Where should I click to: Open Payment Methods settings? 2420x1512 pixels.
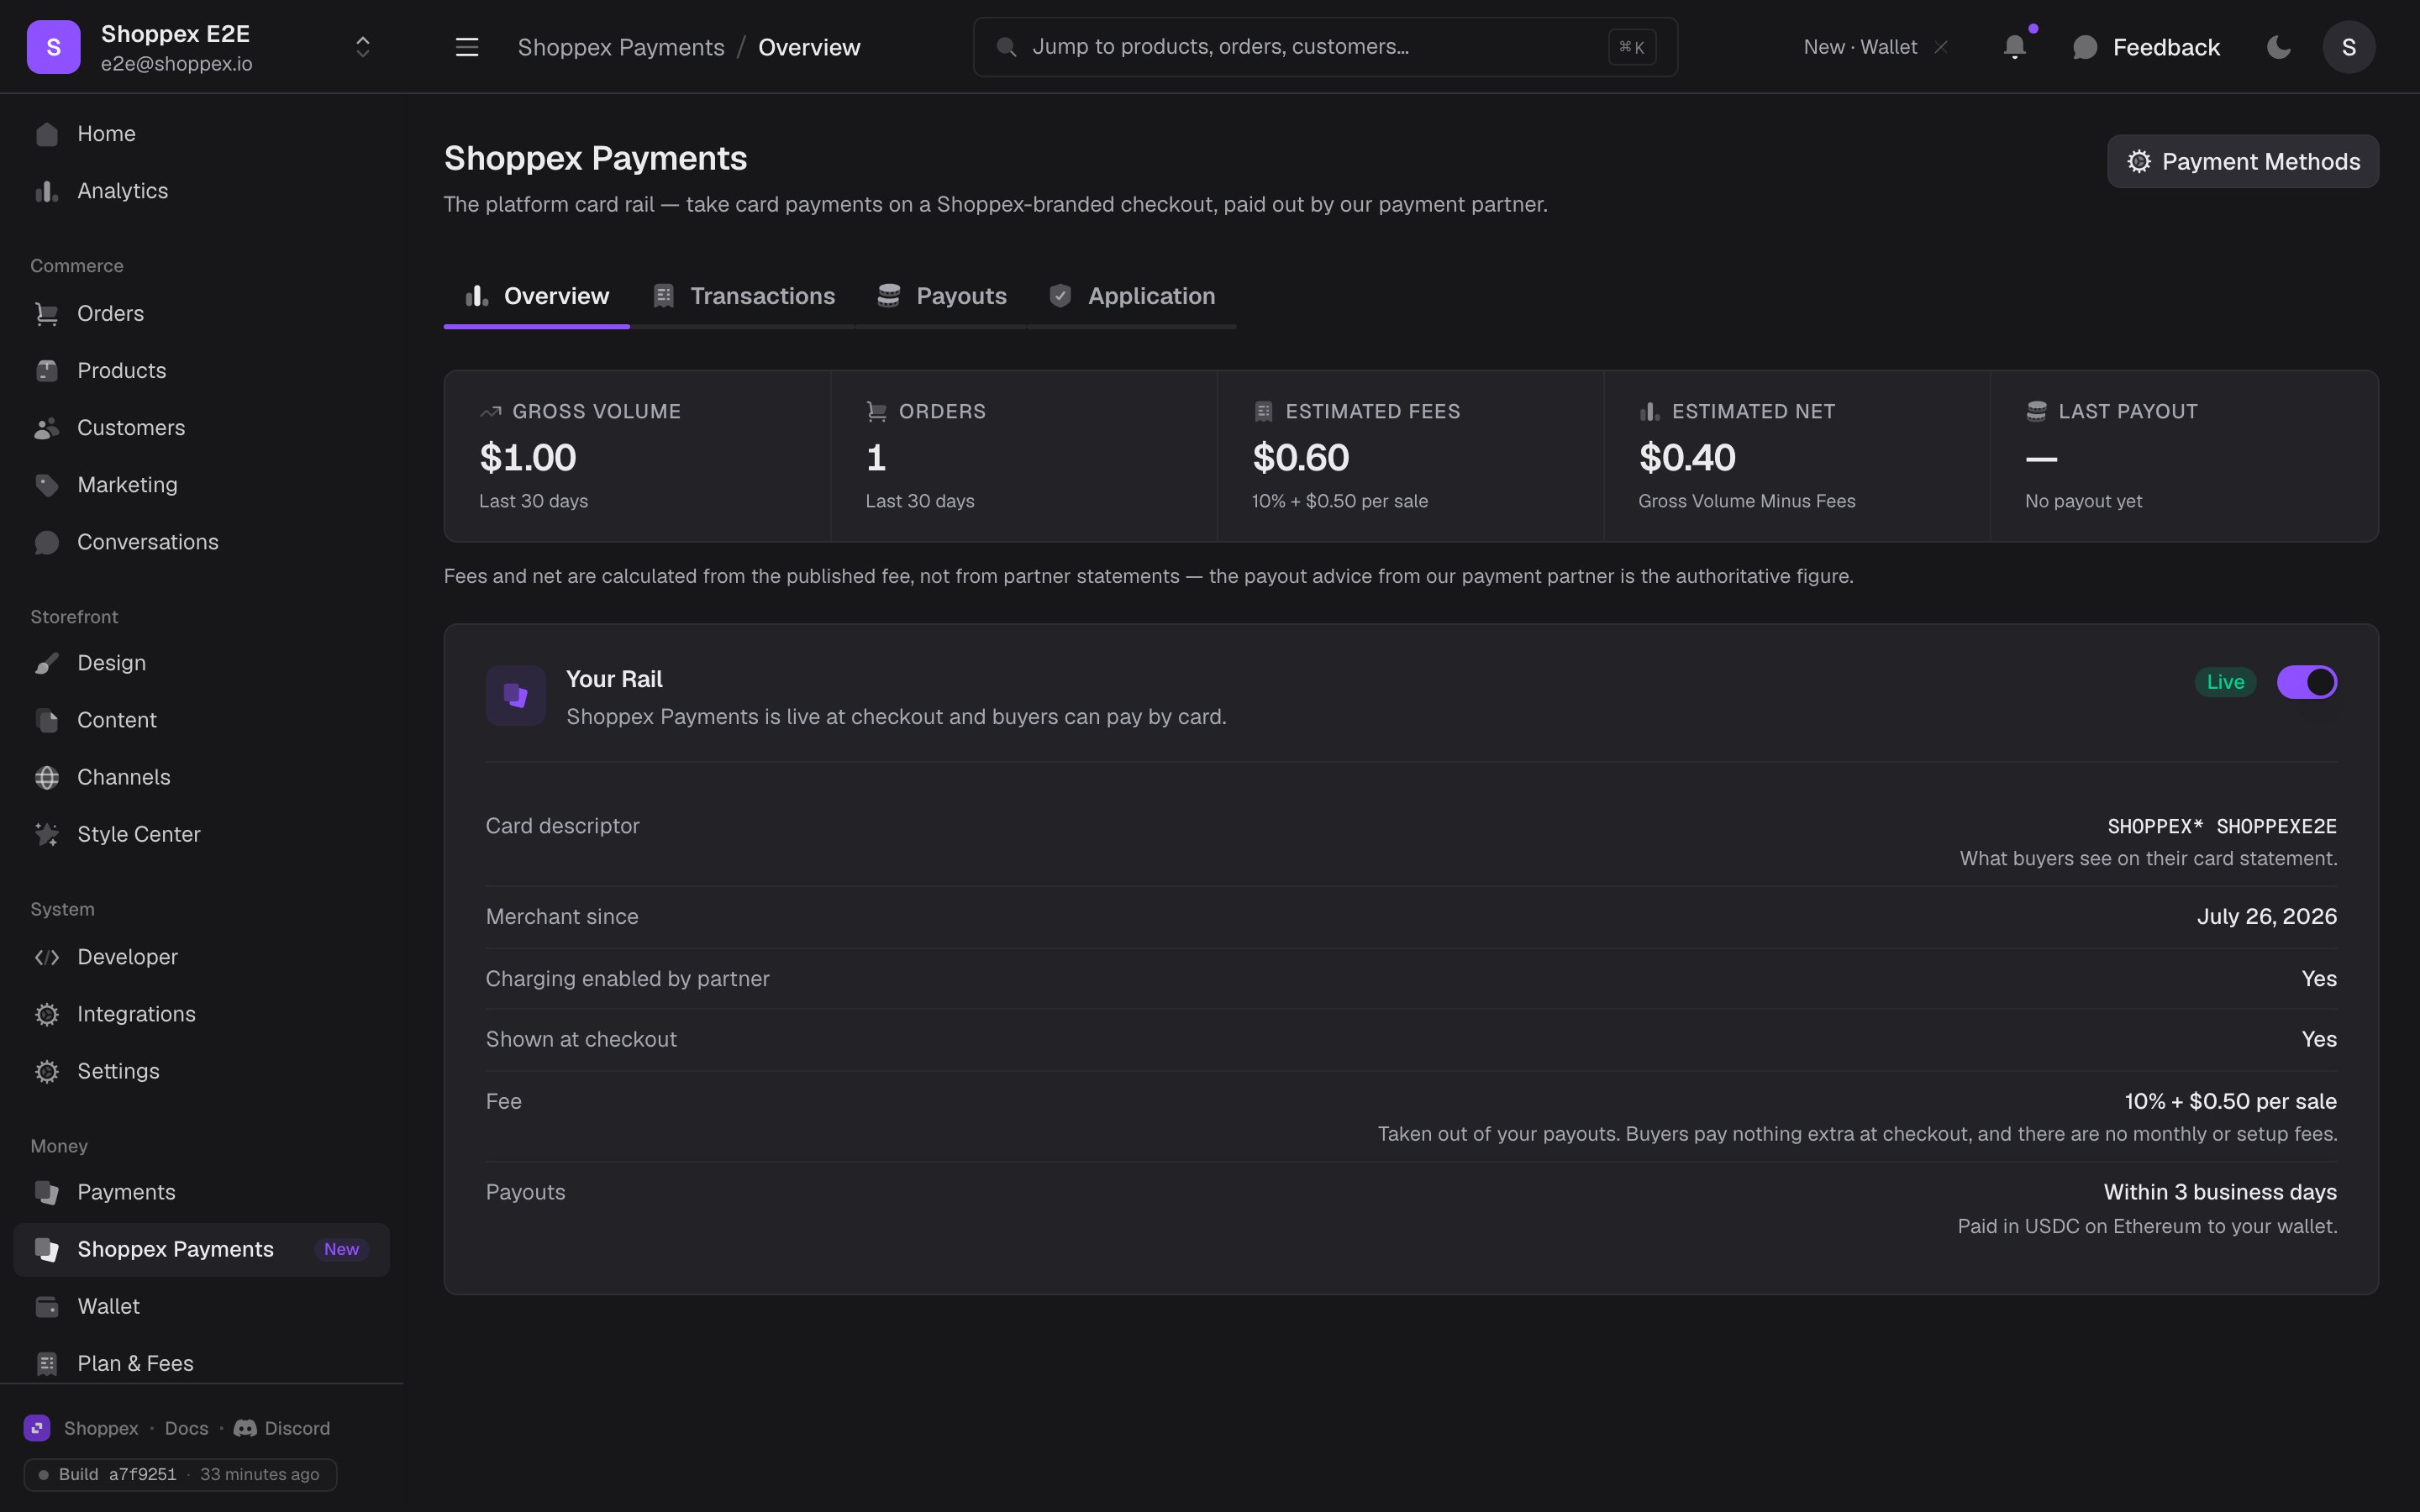2243,161
